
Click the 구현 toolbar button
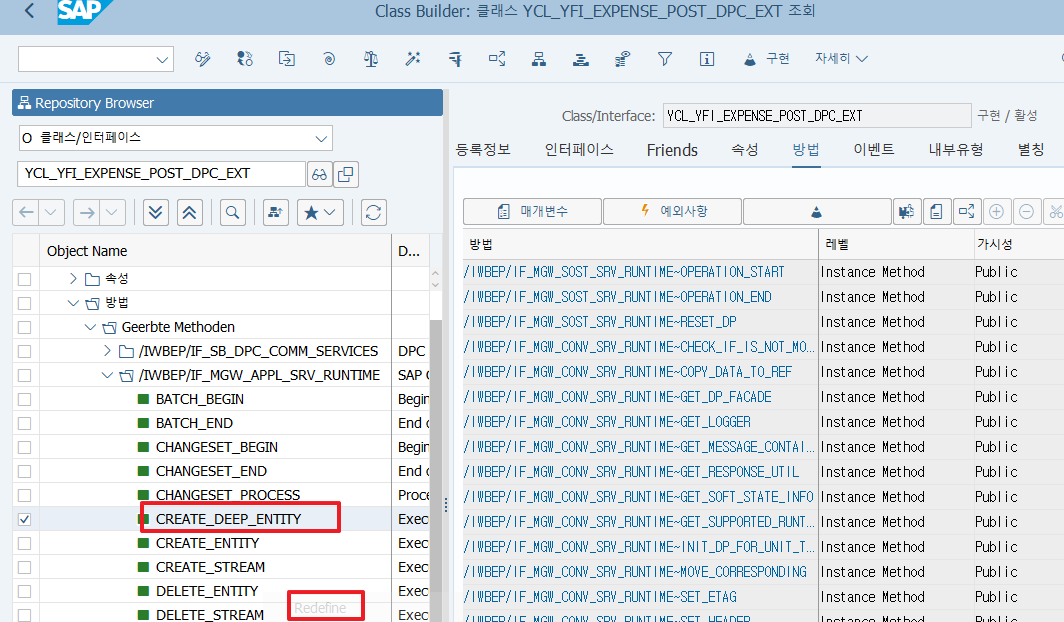(767, 59)
